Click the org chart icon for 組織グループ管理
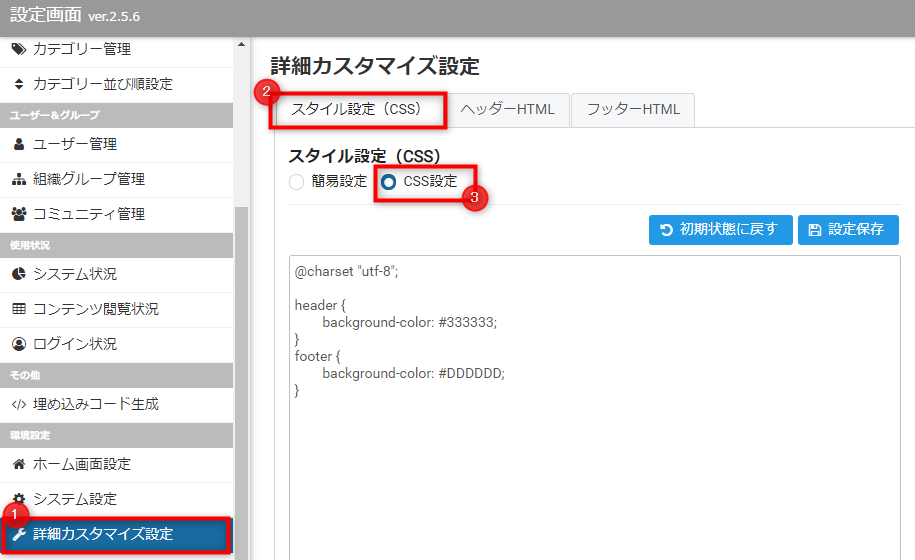 (19, 179)
